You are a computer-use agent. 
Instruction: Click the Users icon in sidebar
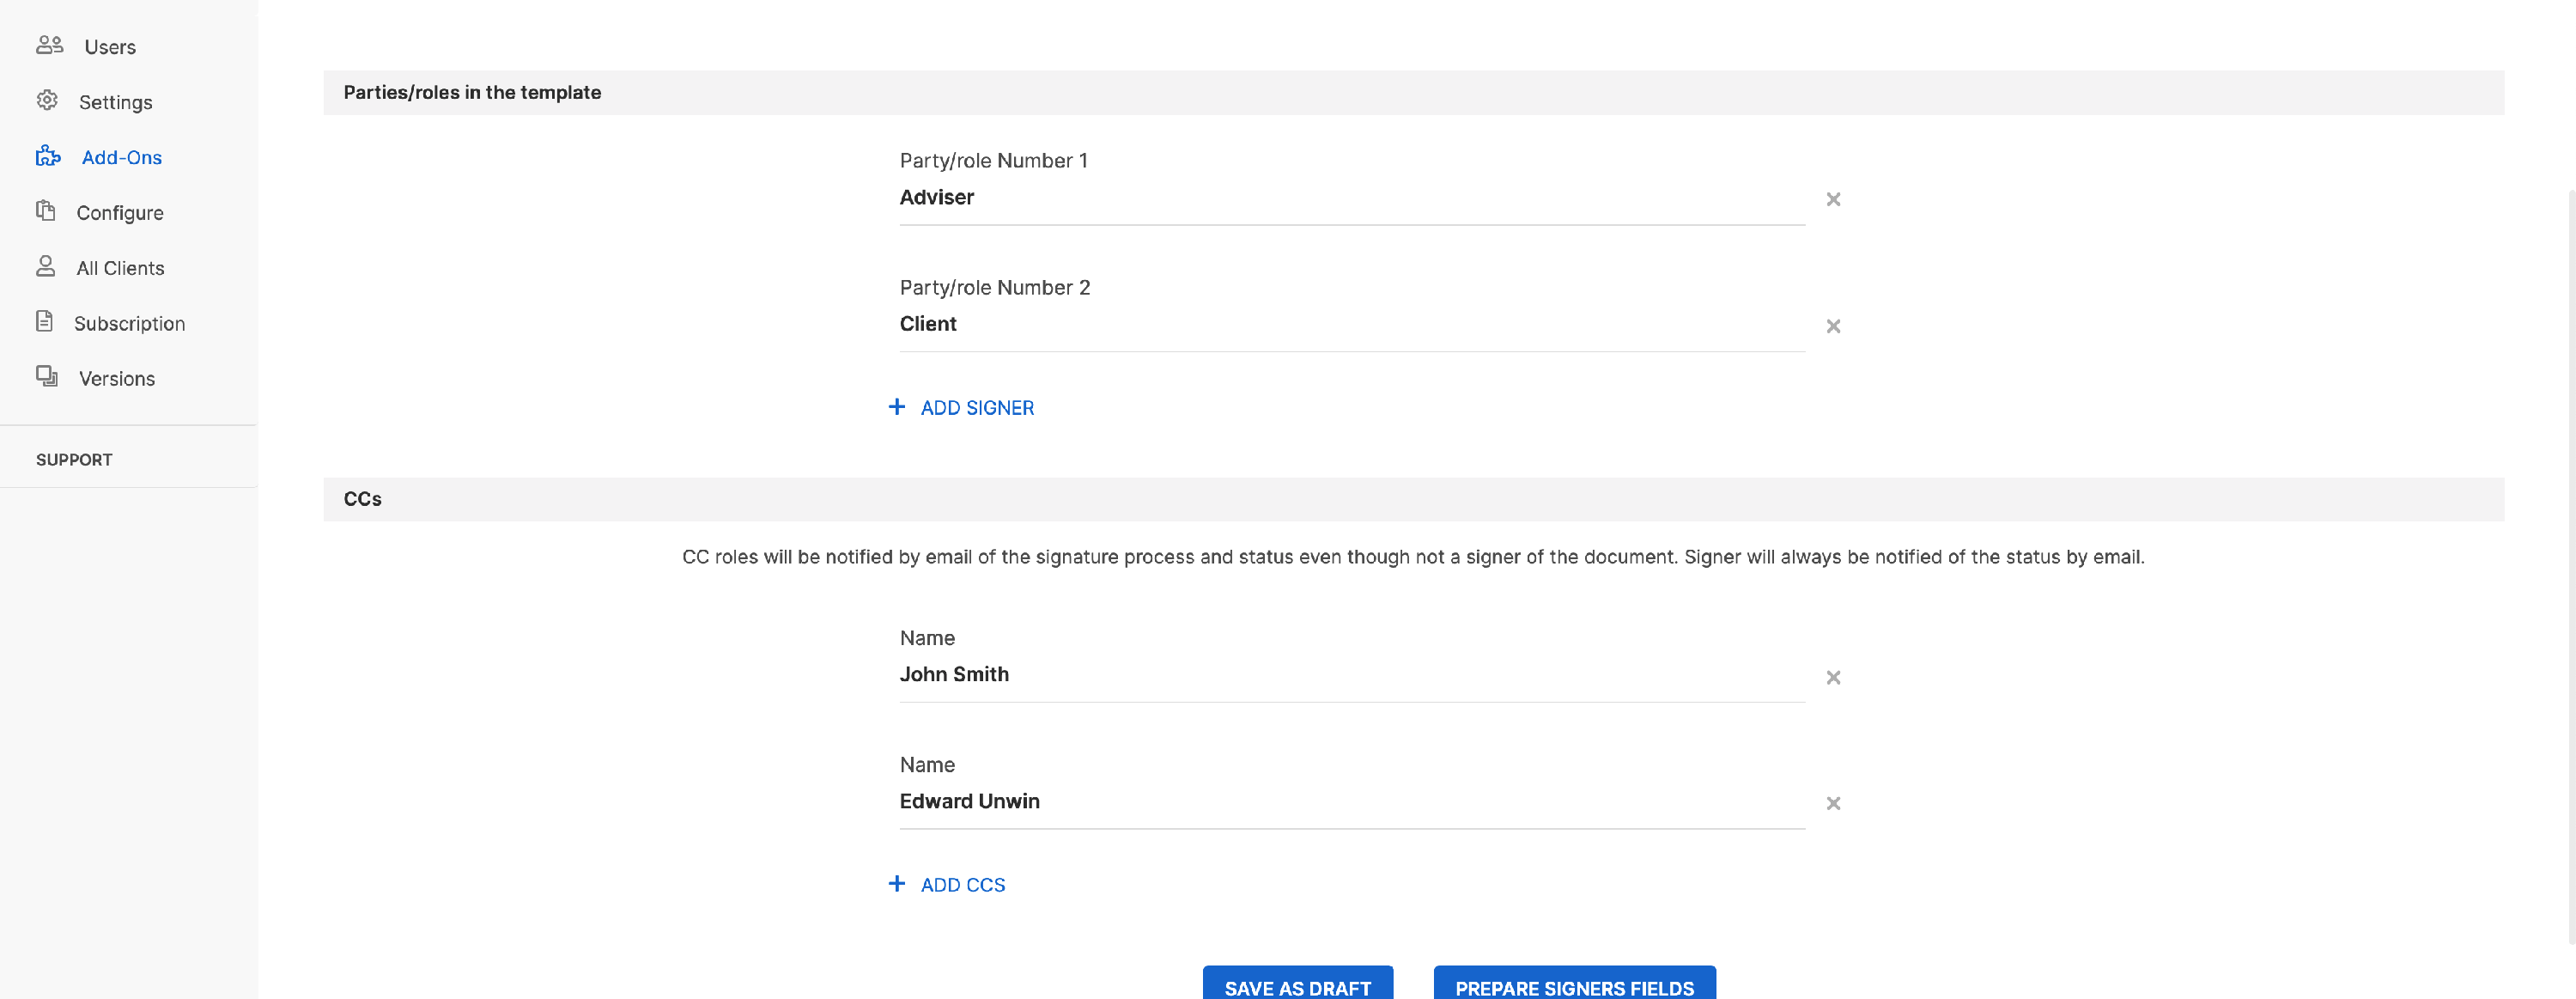point(49,45)
